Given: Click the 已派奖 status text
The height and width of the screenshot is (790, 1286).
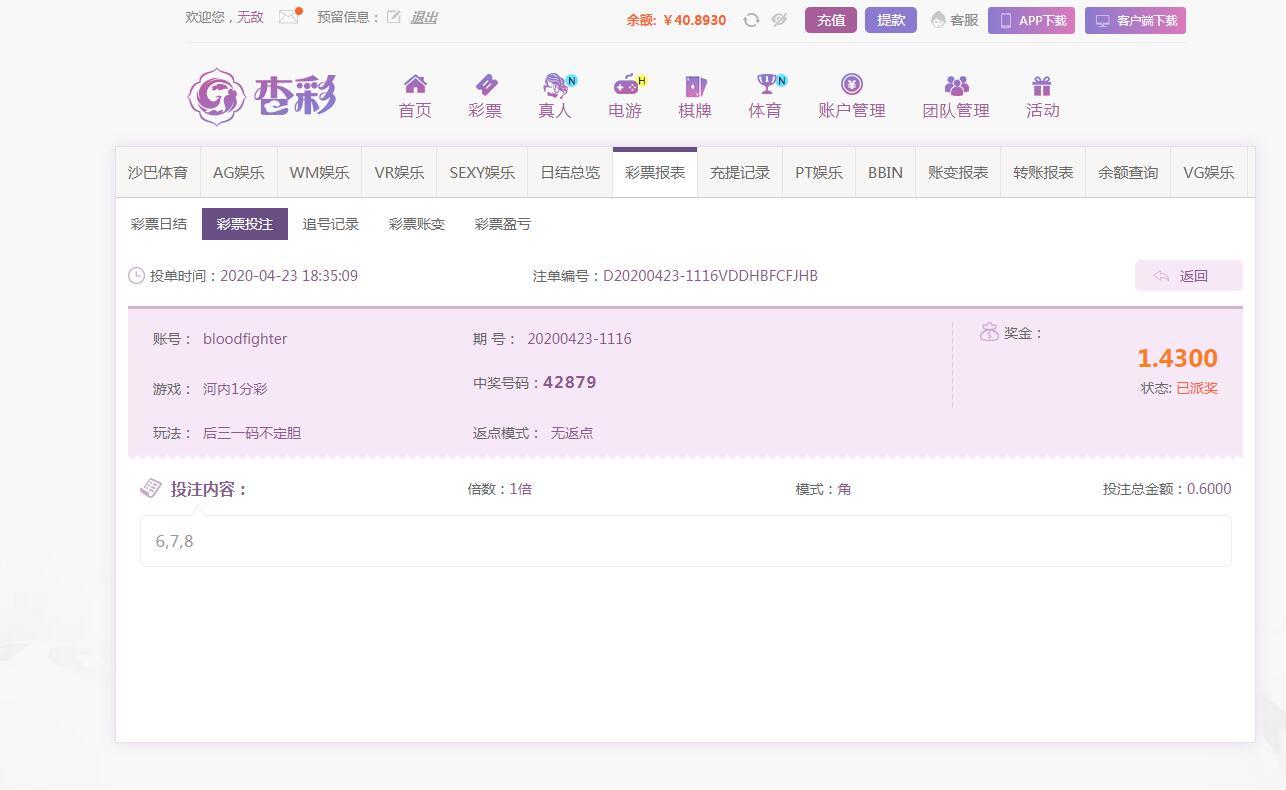Looking at the screenshot, I should pos(1197,388).
